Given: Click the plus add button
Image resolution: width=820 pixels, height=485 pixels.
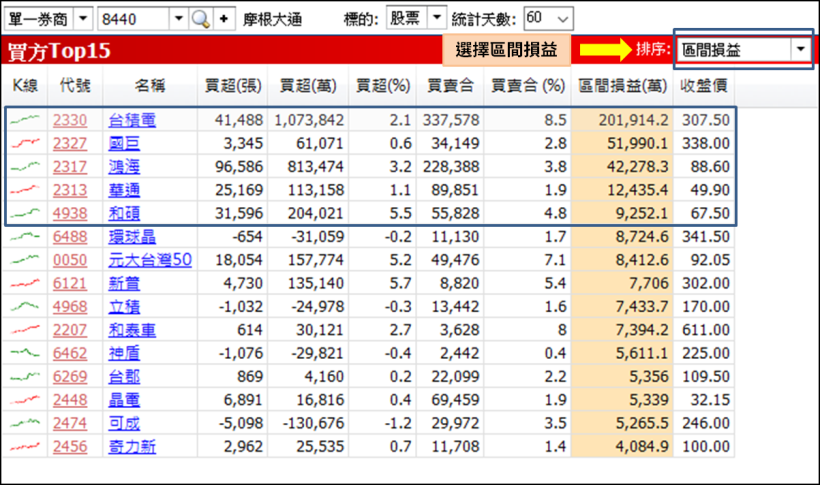Looking at the screenshot, I should [224, 19].
